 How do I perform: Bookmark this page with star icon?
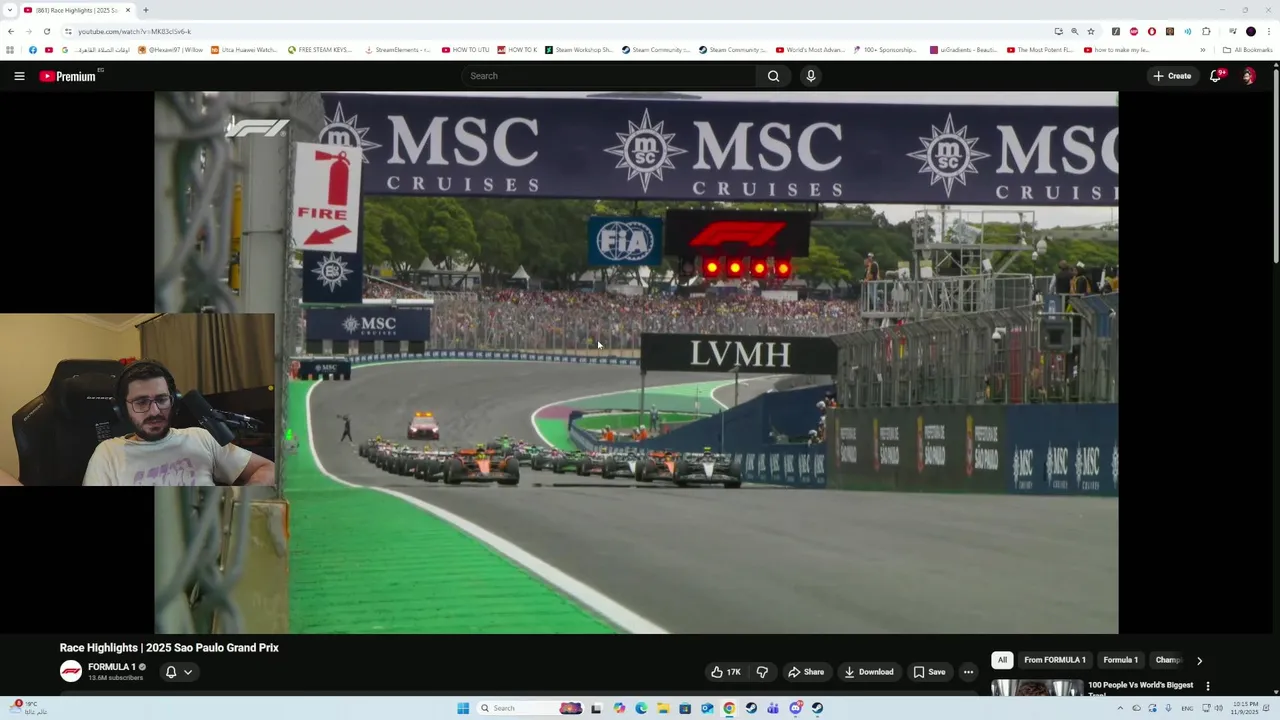point(1091,31)
